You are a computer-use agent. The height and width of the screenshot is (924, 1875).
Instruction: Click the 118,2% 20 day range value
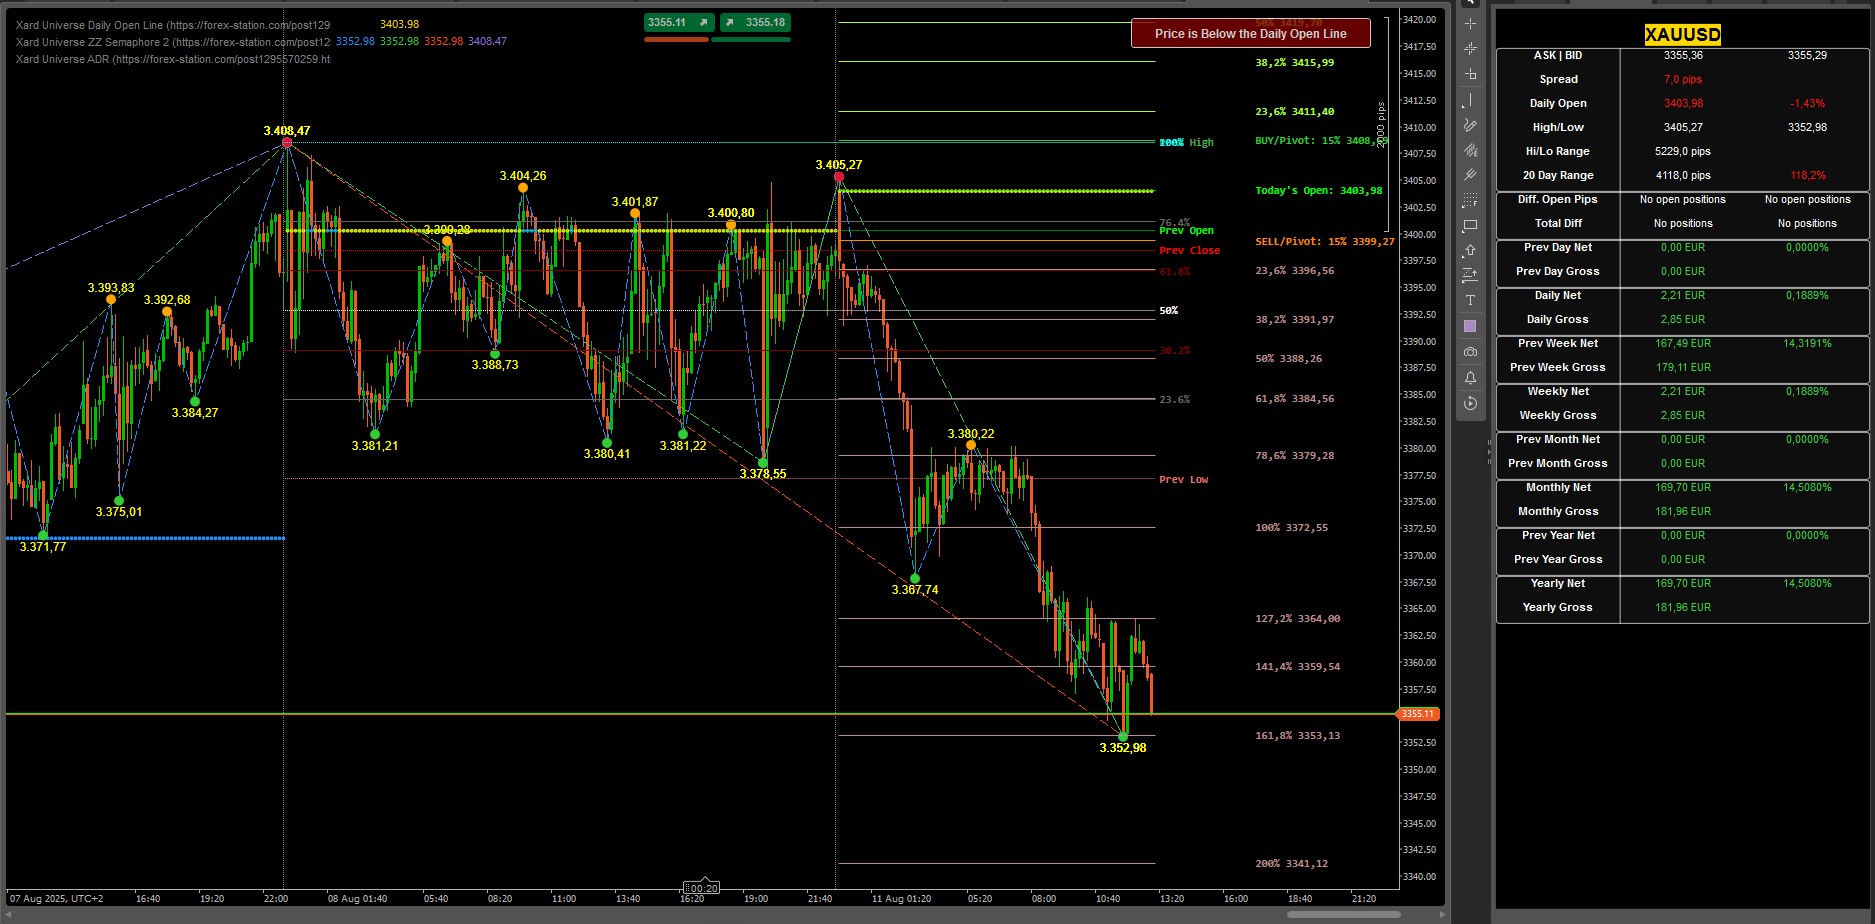pos(1807,175)
